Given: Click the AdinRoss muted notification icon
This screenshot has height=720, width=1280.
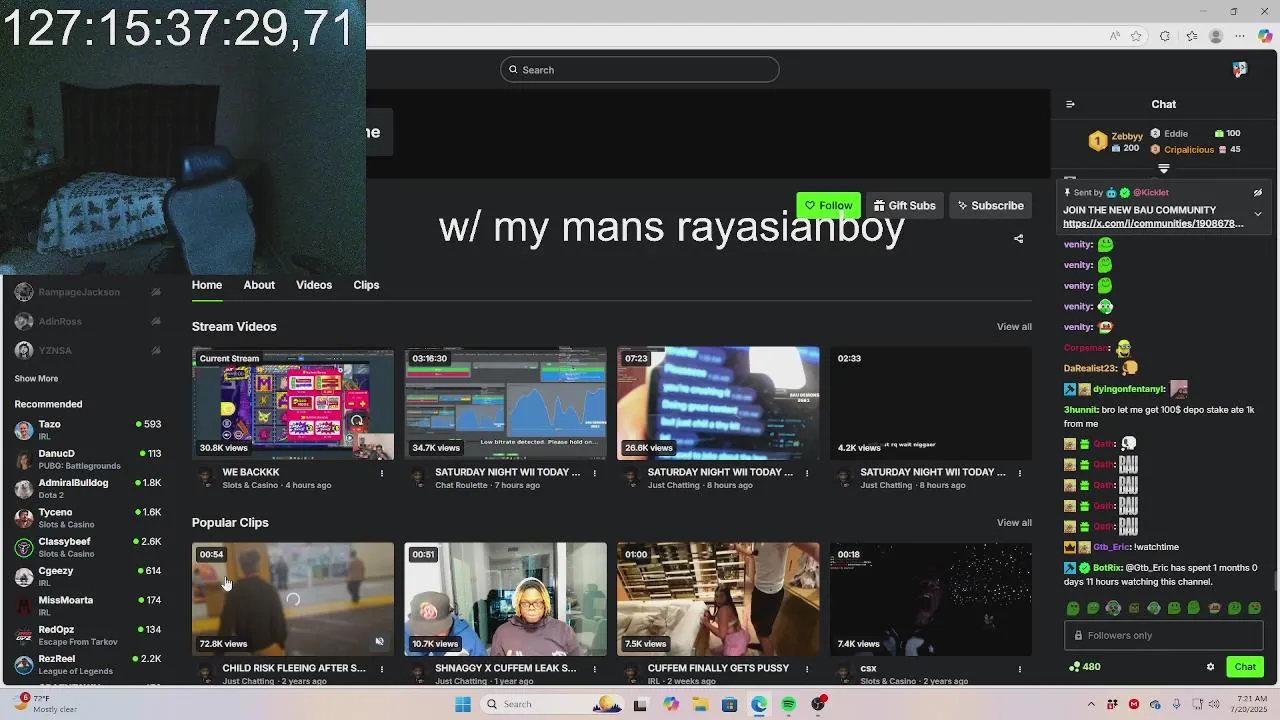Looking at the screenshot, I should 156,321.
